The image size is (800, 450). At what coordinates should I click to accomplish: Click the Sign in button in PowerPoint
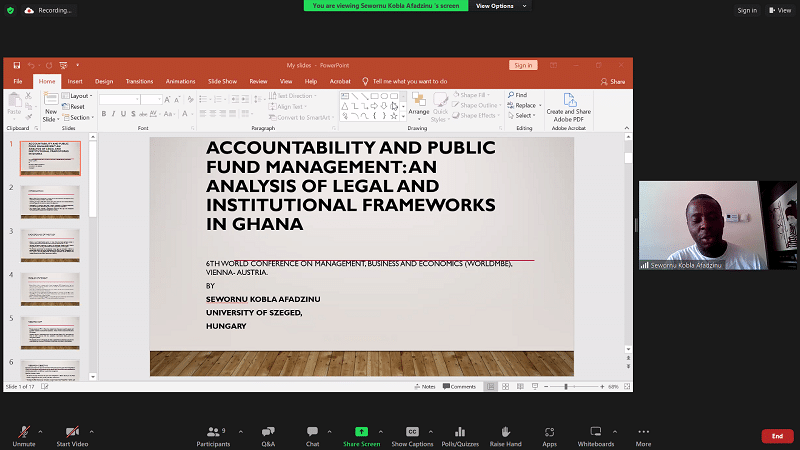pos(522,65)
